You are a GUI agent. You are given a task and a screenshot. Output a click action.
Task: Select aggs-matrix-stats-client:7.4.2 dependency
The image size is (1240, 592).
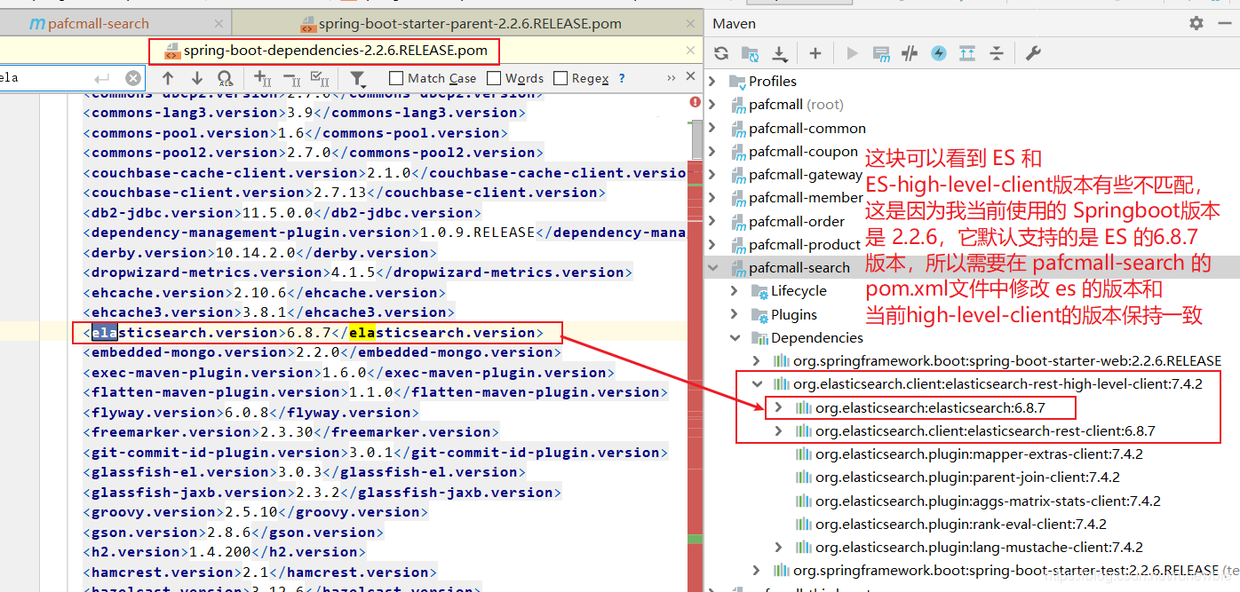coord(988,501)
